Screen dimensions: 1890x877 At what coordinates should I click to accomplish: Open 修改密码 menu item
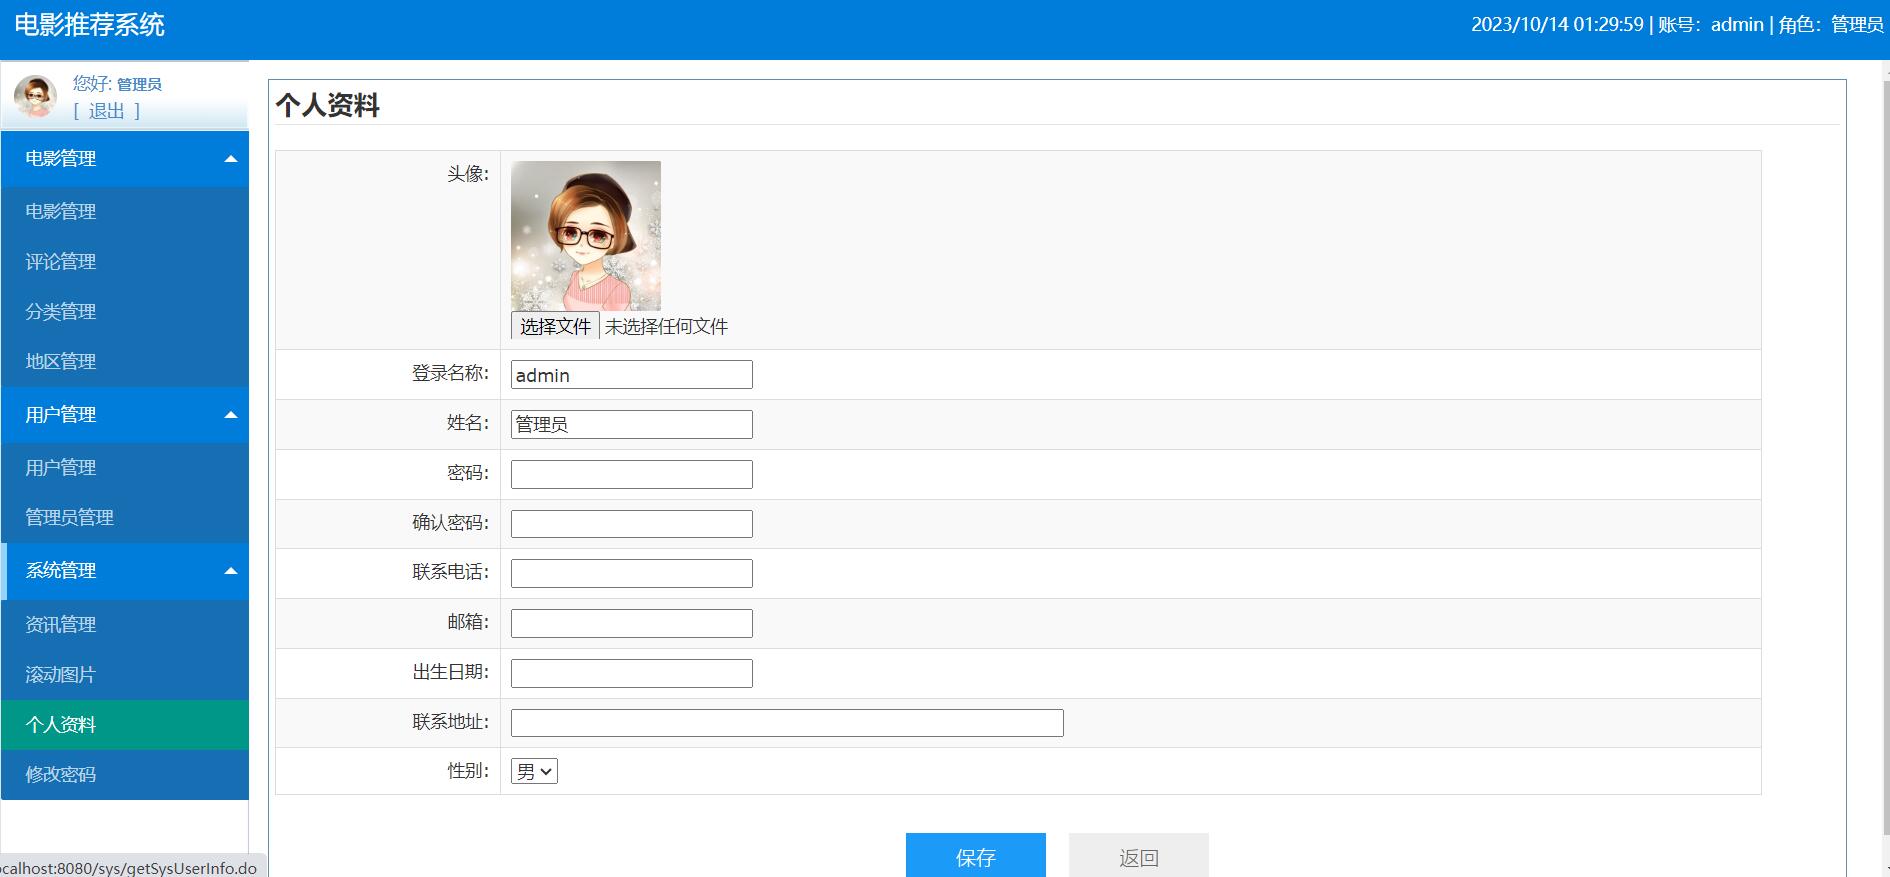point(125,774)
